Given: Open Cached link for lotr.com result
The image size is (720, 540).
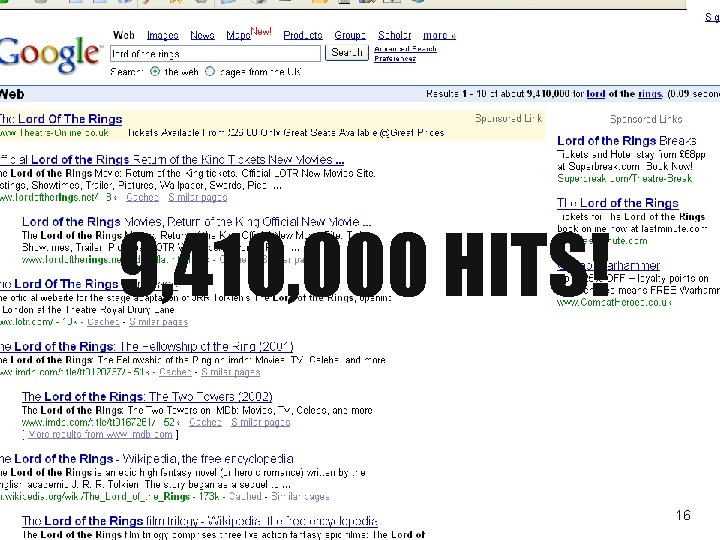Looking at the screenshot, I should pos(103,322).
